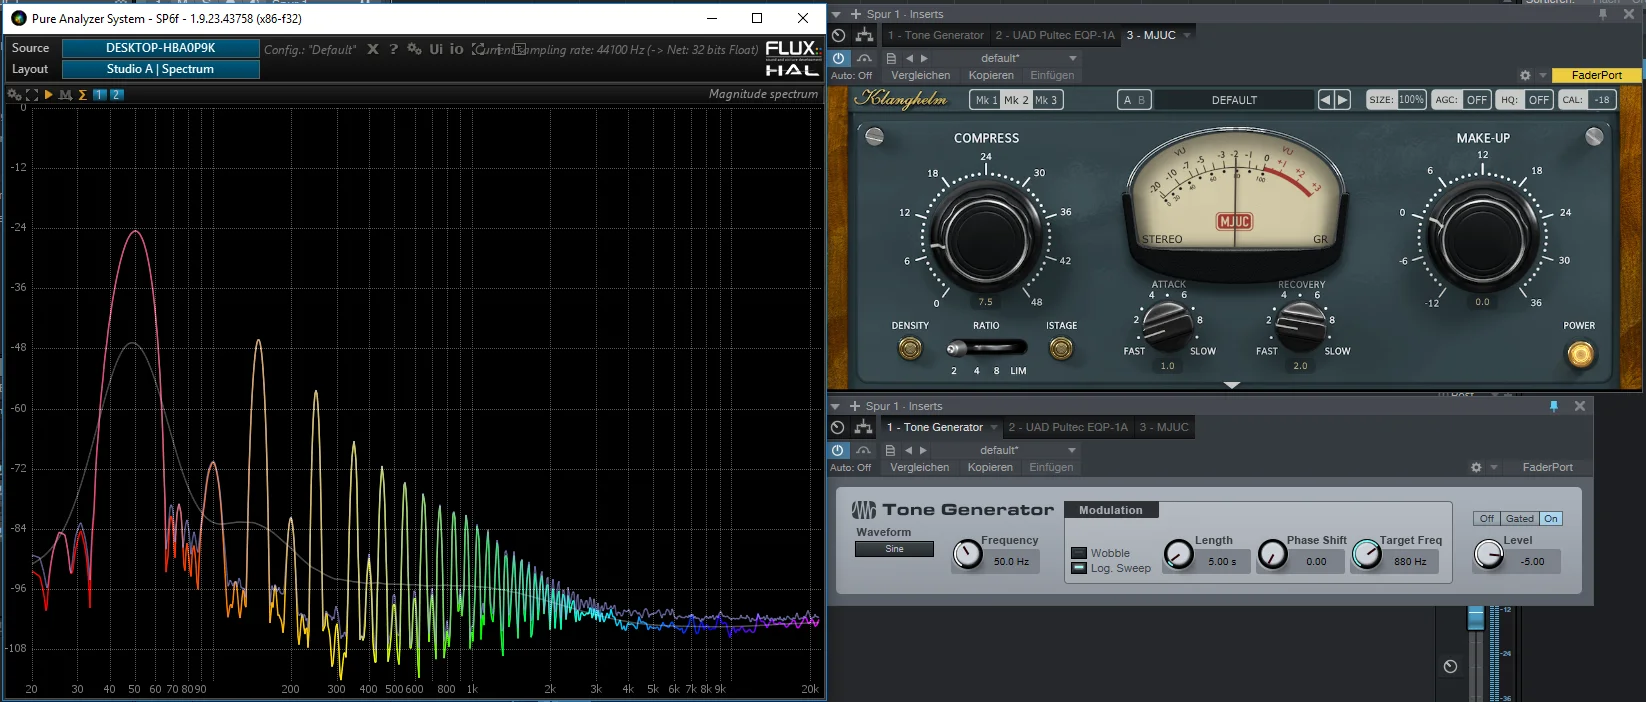Set the Tone Generator output to Gated

click(x=1520, y=519)
